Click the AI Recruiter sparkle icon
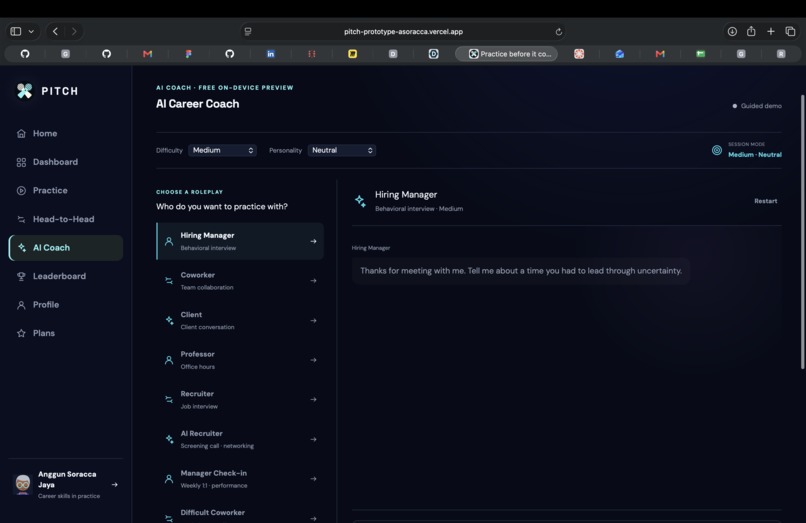 point(169,439)
